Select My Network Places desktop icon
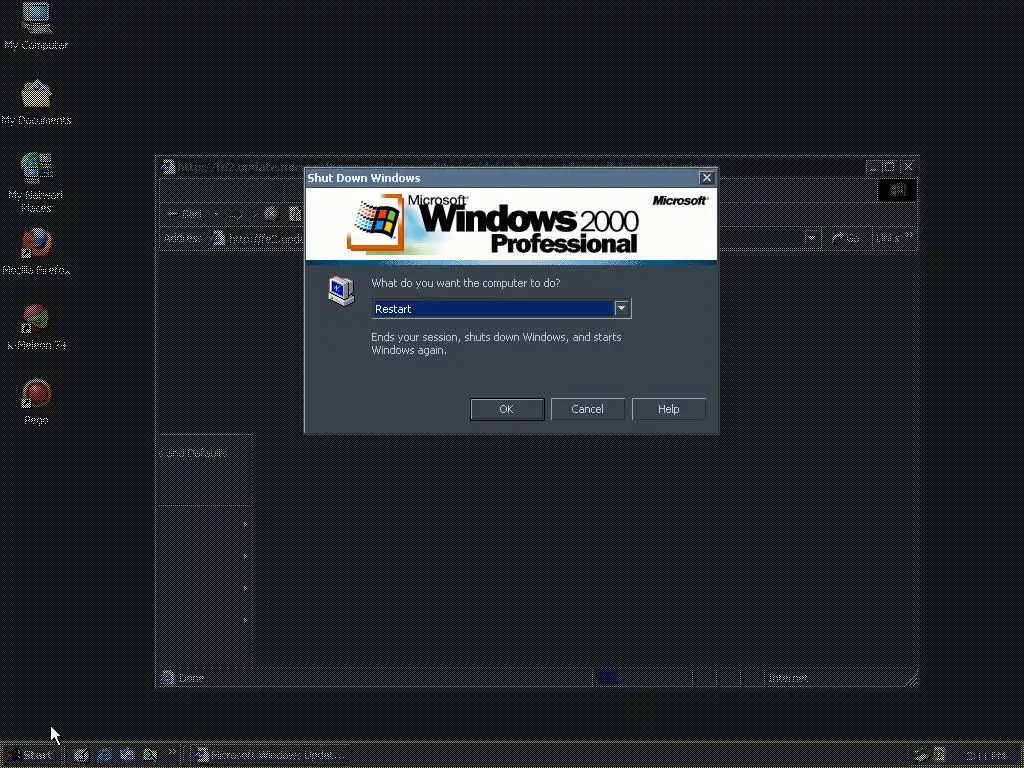 pyautogui.click(x=36, y=182)
